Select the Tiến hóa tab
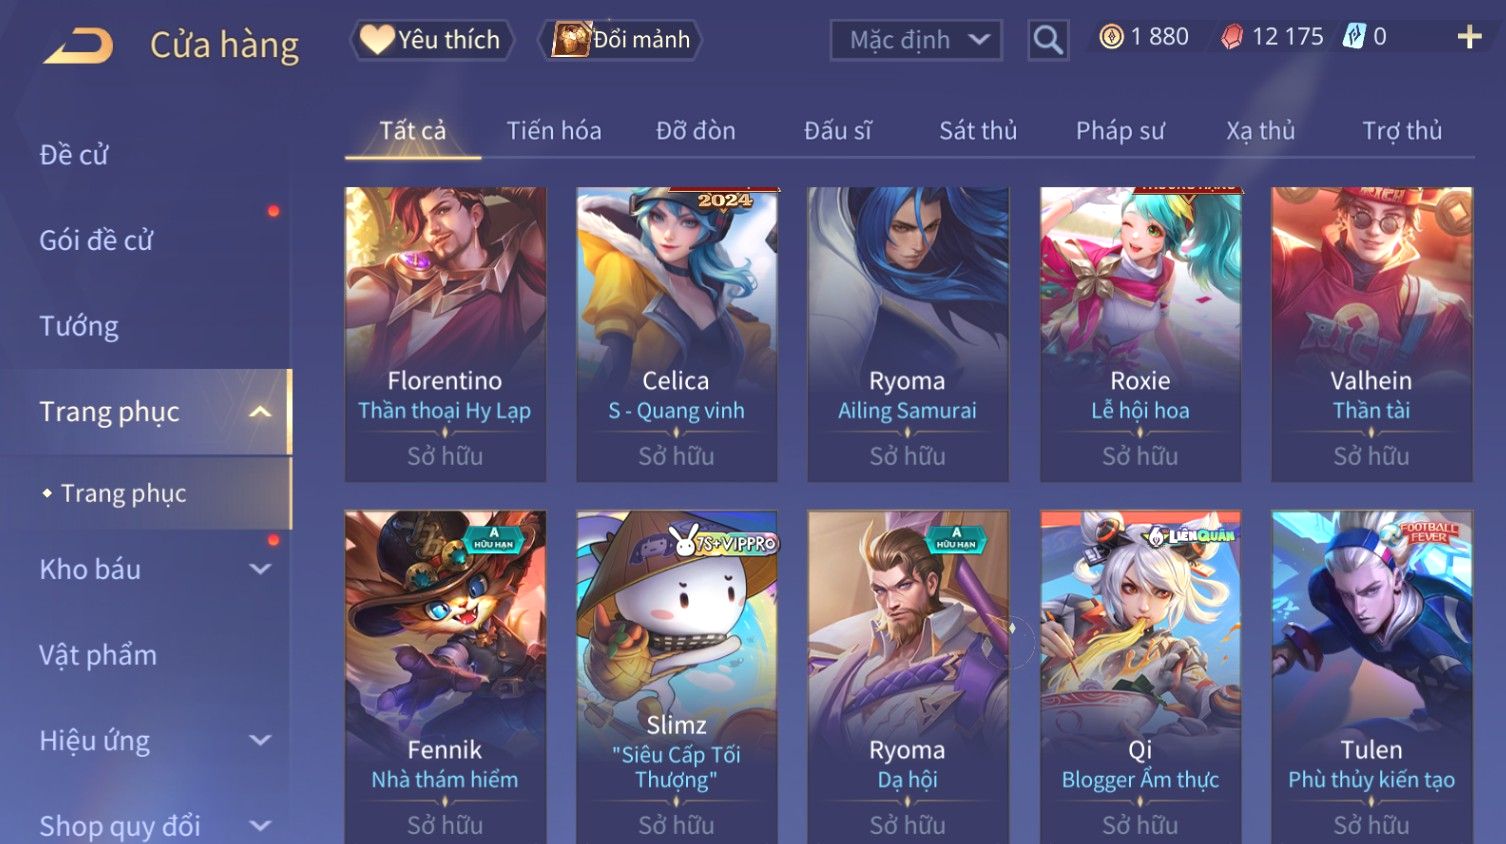 [x=554, y=131]
